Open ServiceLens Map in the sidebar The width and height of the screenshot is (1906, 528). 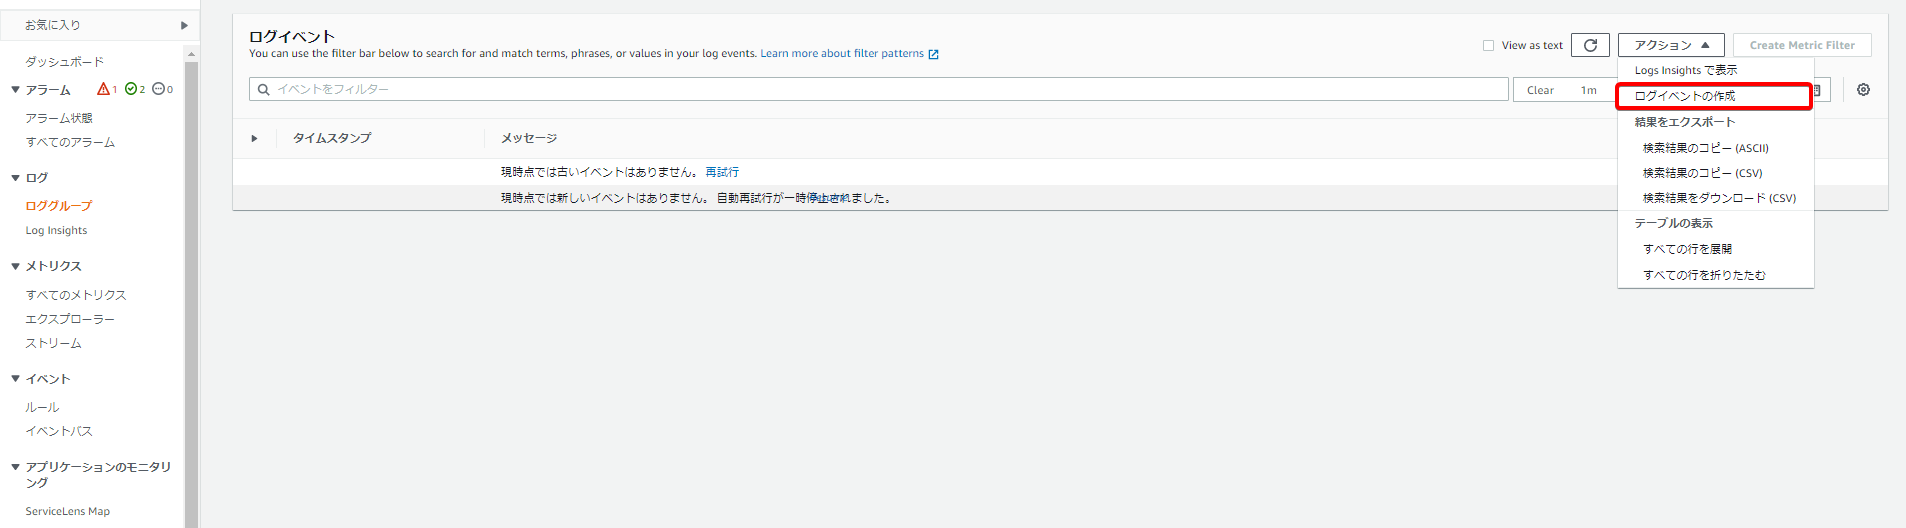tap(68, 511)
